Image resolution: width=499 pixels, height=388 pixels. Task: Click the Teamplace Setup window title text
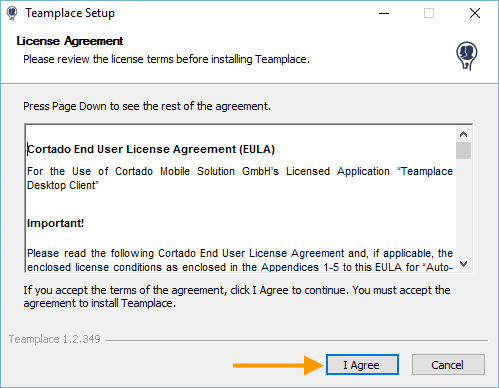tap(70, 13)
